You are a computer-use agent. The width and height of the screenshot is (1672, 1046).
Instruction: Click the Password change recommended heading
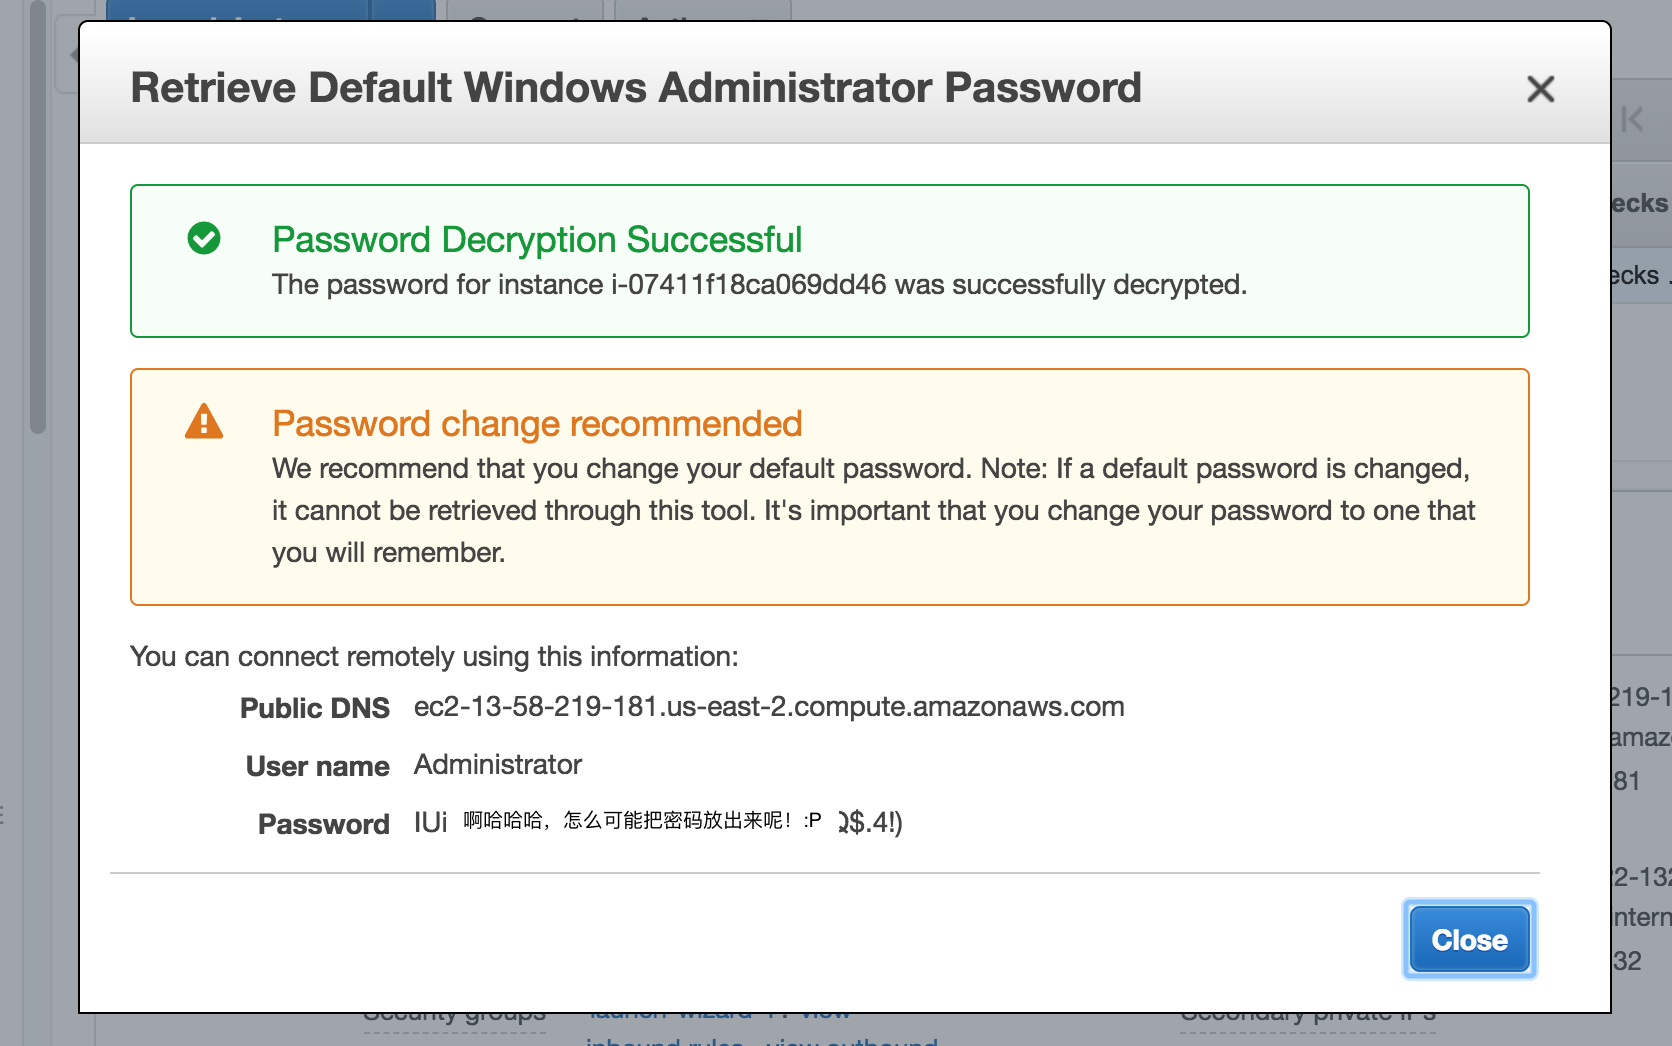pyautogui.click(x=537, y=424)
